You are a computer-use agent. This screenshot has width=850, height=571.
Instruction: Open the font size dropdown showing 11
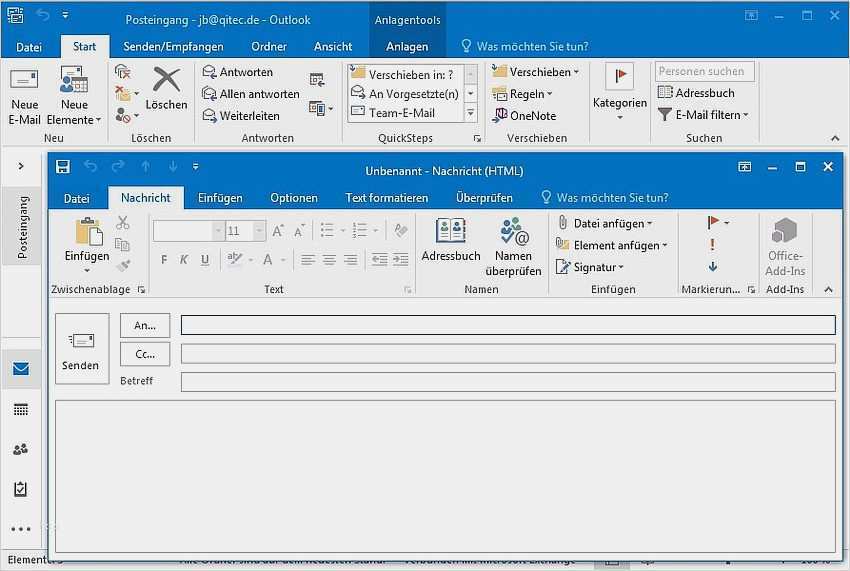(x=259, y=231)
